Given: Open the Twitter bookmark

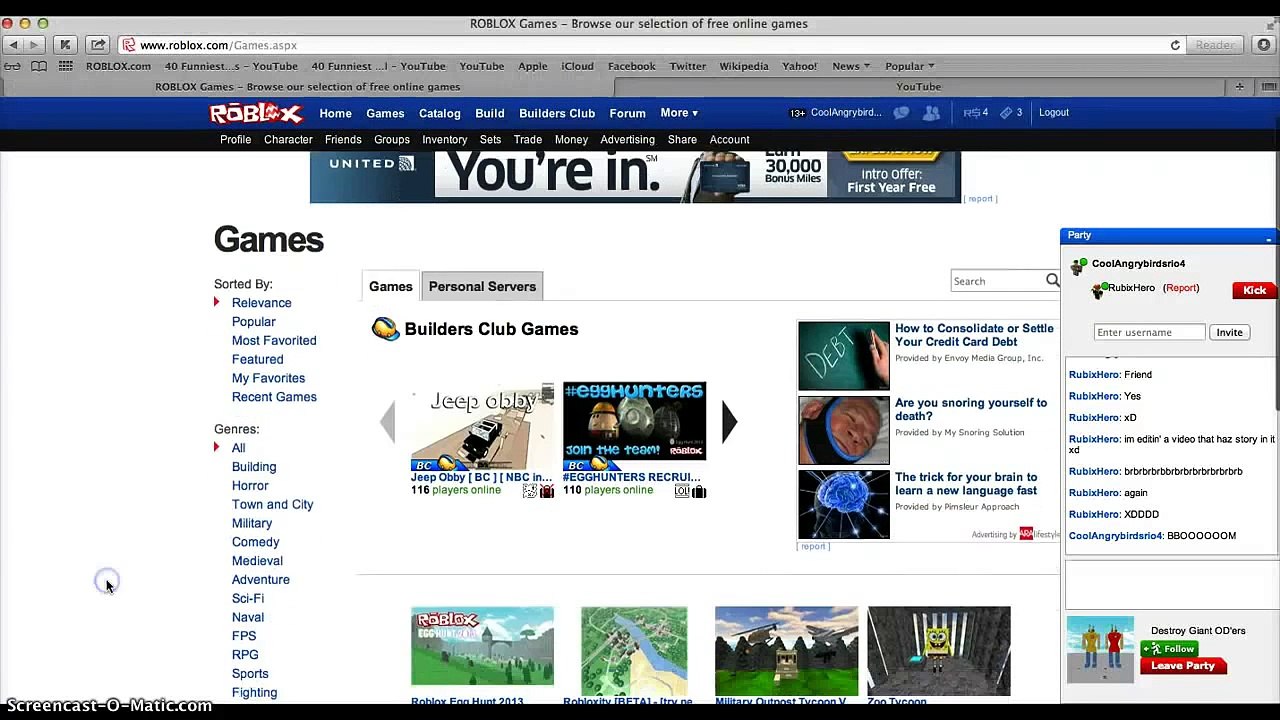Looking at the screenshot, I should point(688,66).
